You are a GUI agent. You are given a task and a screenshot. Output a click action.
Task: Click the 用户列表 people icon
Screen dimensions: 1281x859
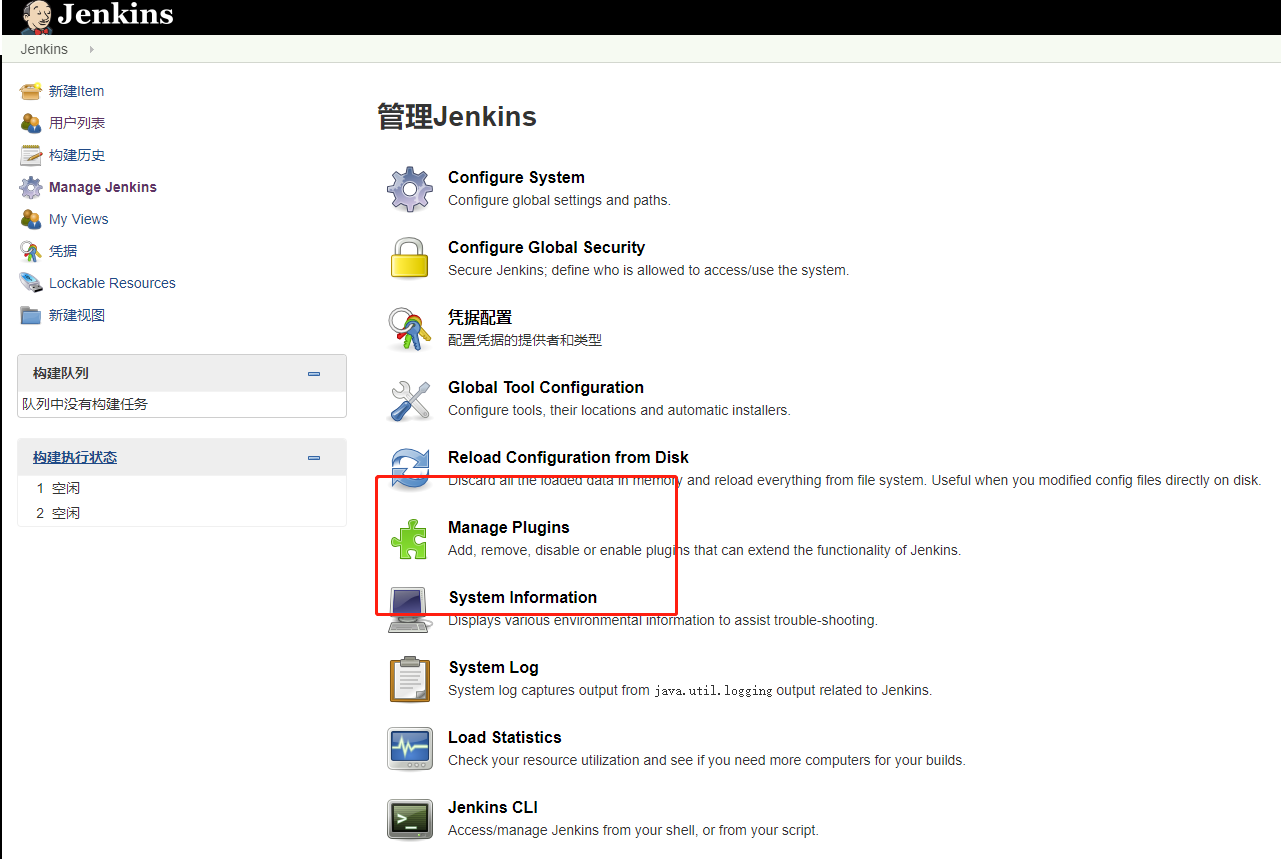click(x=31, y=123)
